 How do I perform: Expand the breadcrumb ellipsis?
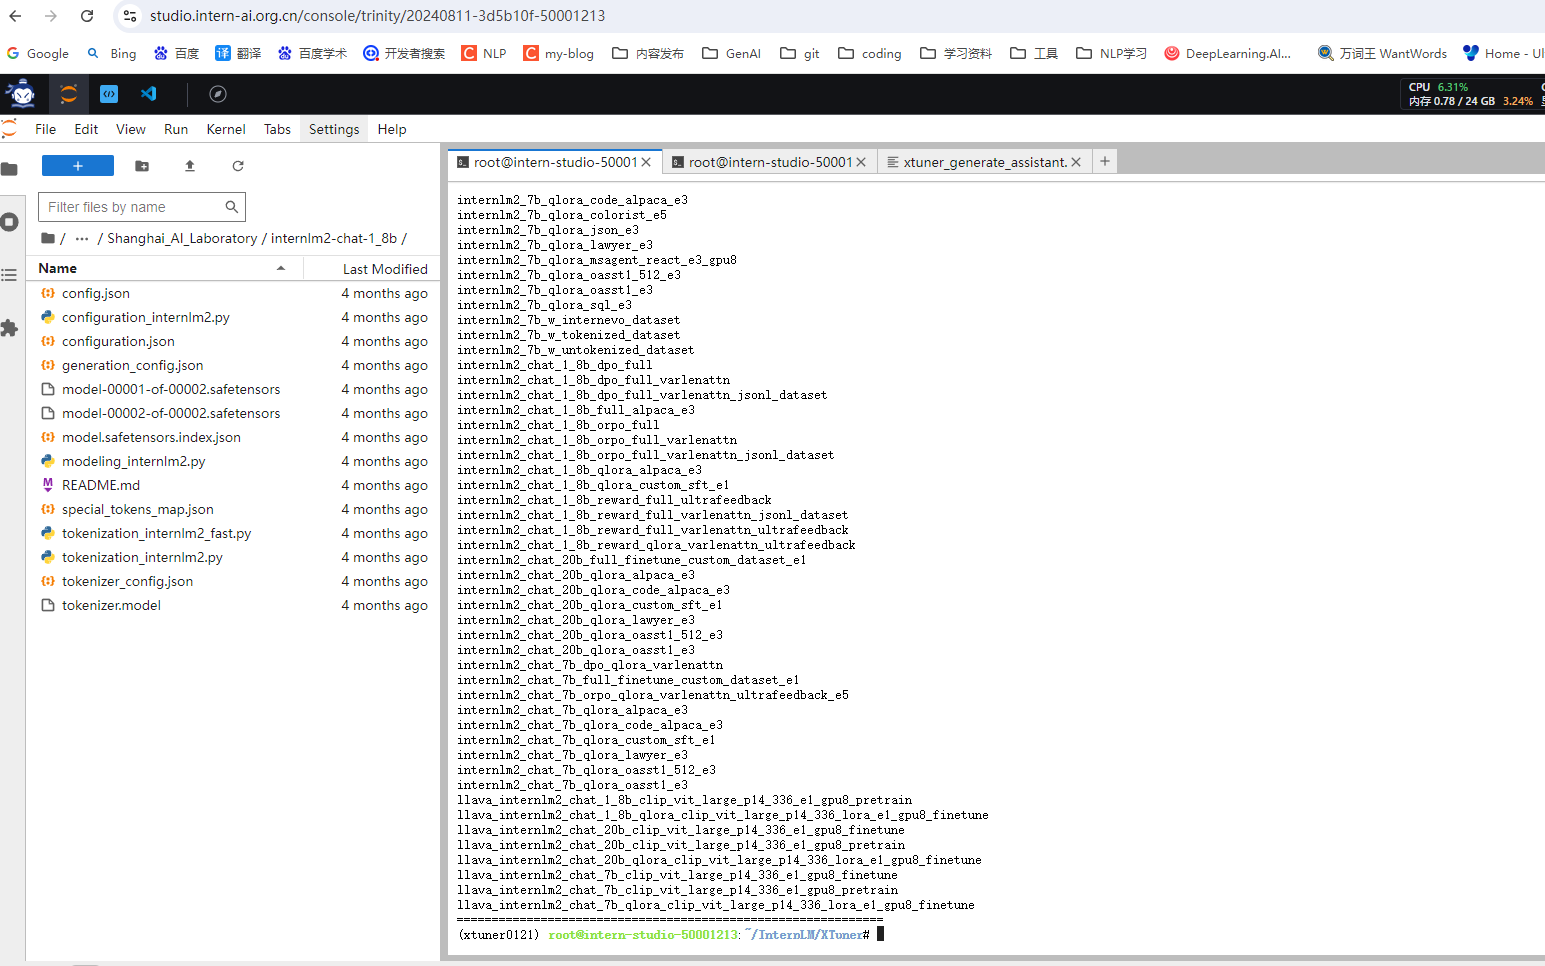[x=82, y=238]
